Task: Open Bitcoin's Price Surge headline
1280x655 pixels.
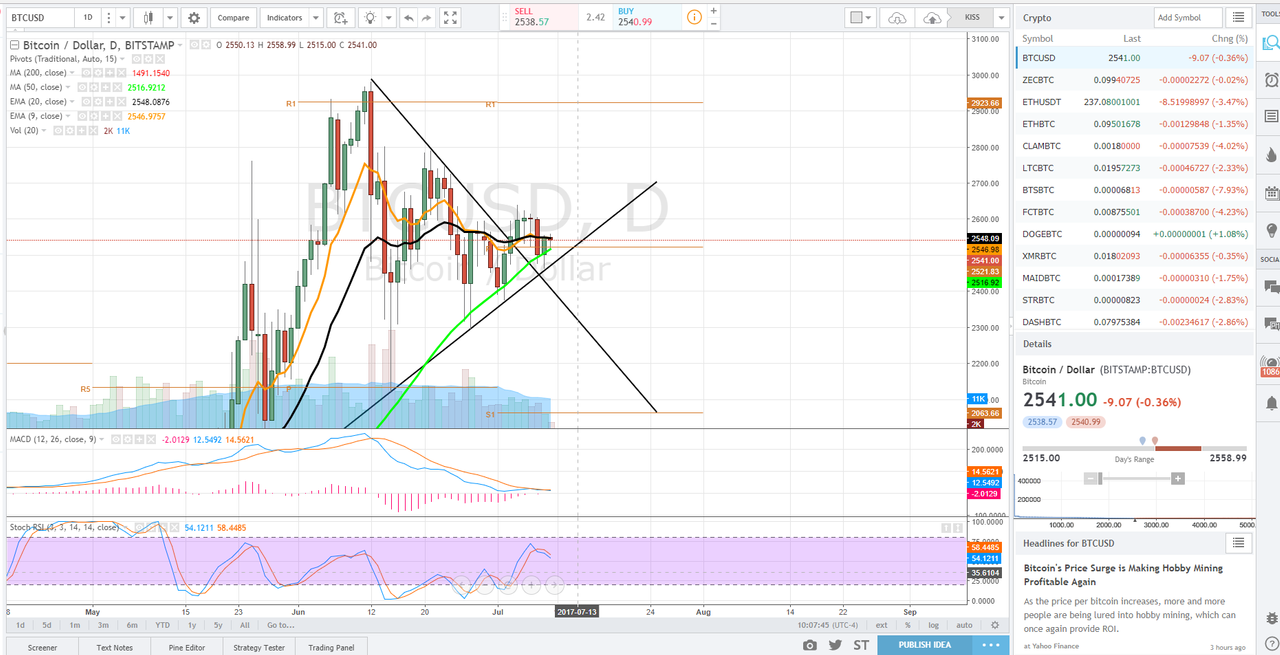Action: click(1123, 575)
